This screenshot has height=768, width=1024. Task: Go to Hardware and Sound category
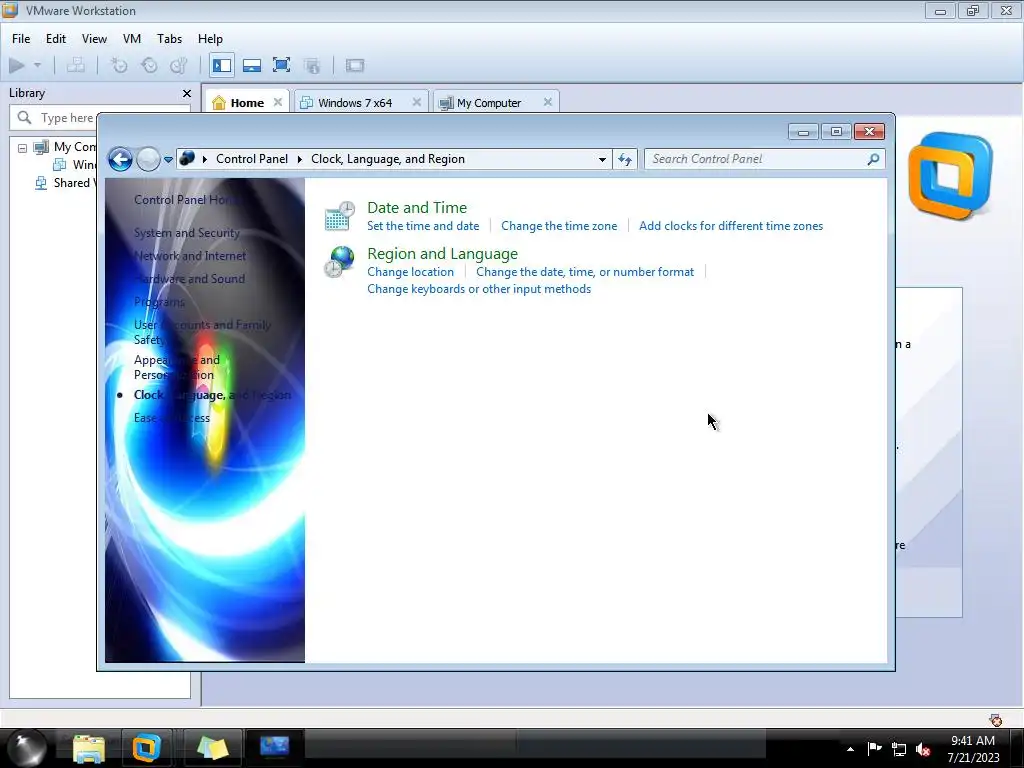click(189, 278)
